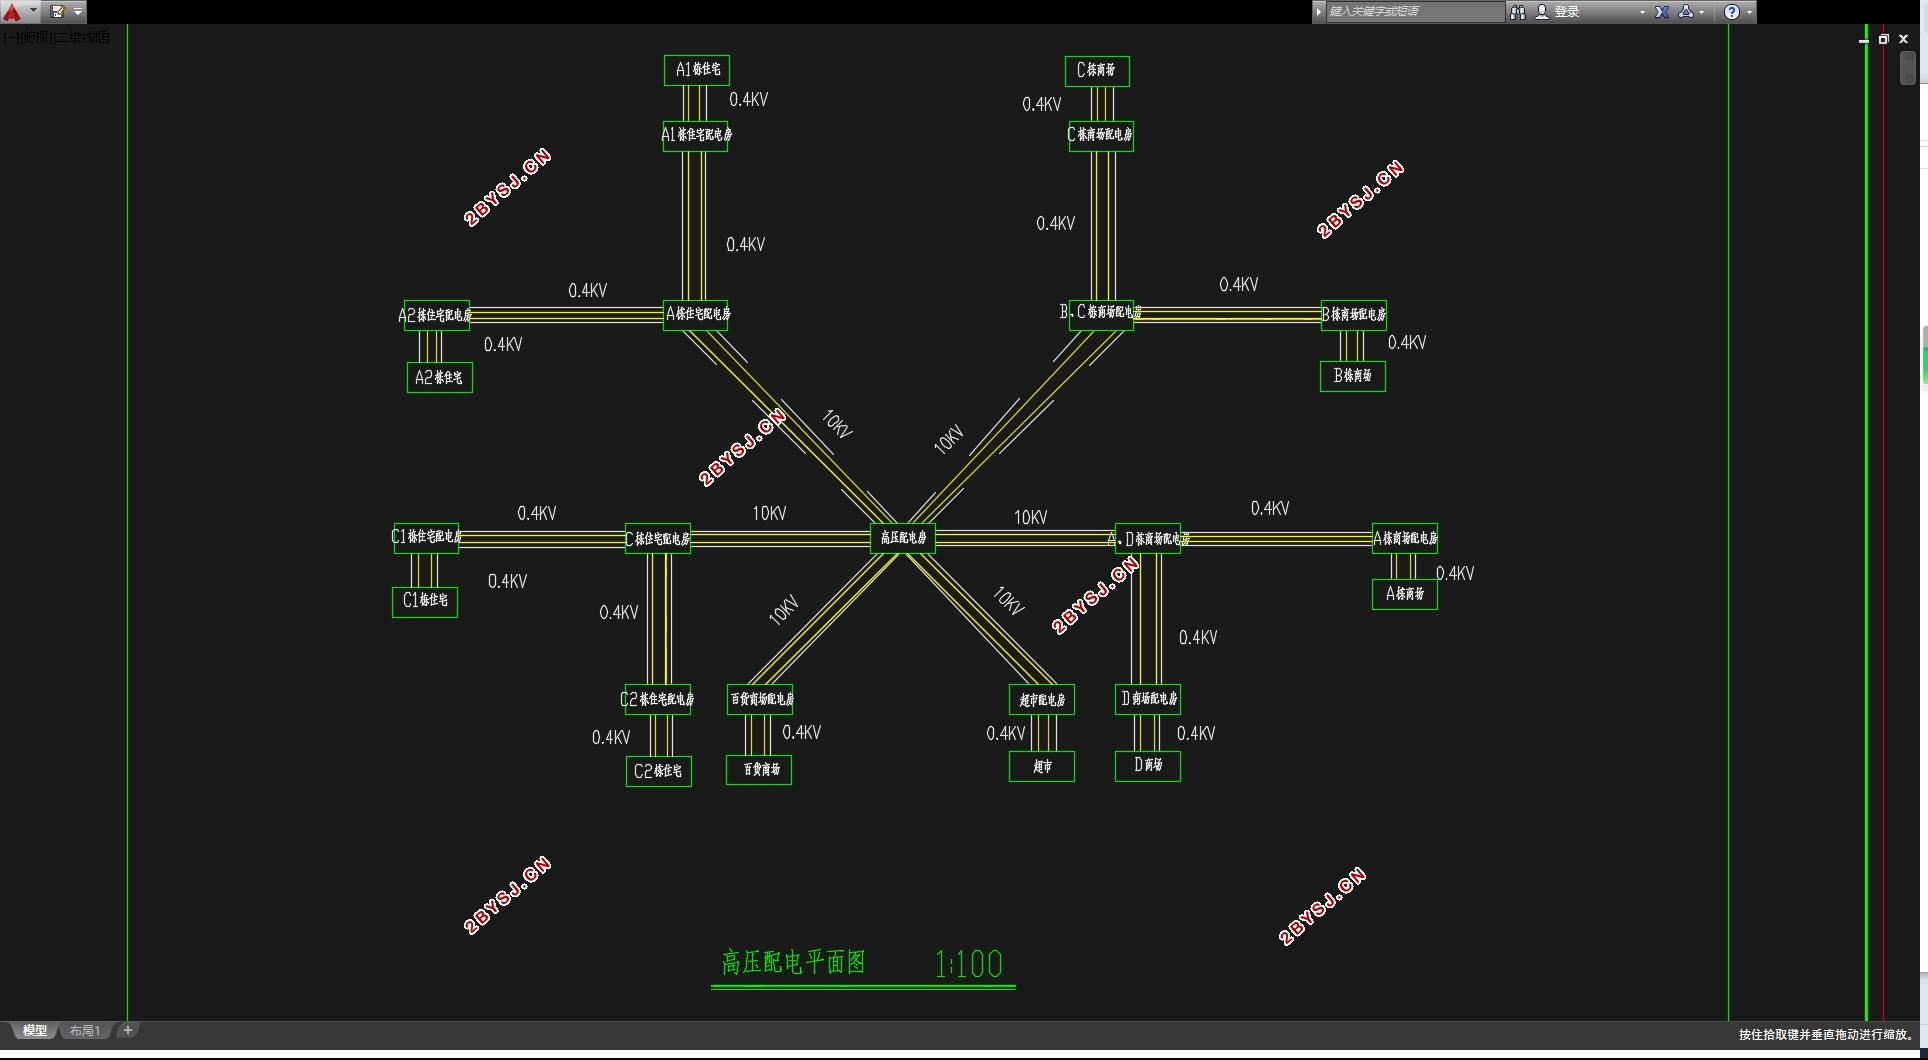
Task: Select the C2栋住宅 block
Action: coord(658,771)
